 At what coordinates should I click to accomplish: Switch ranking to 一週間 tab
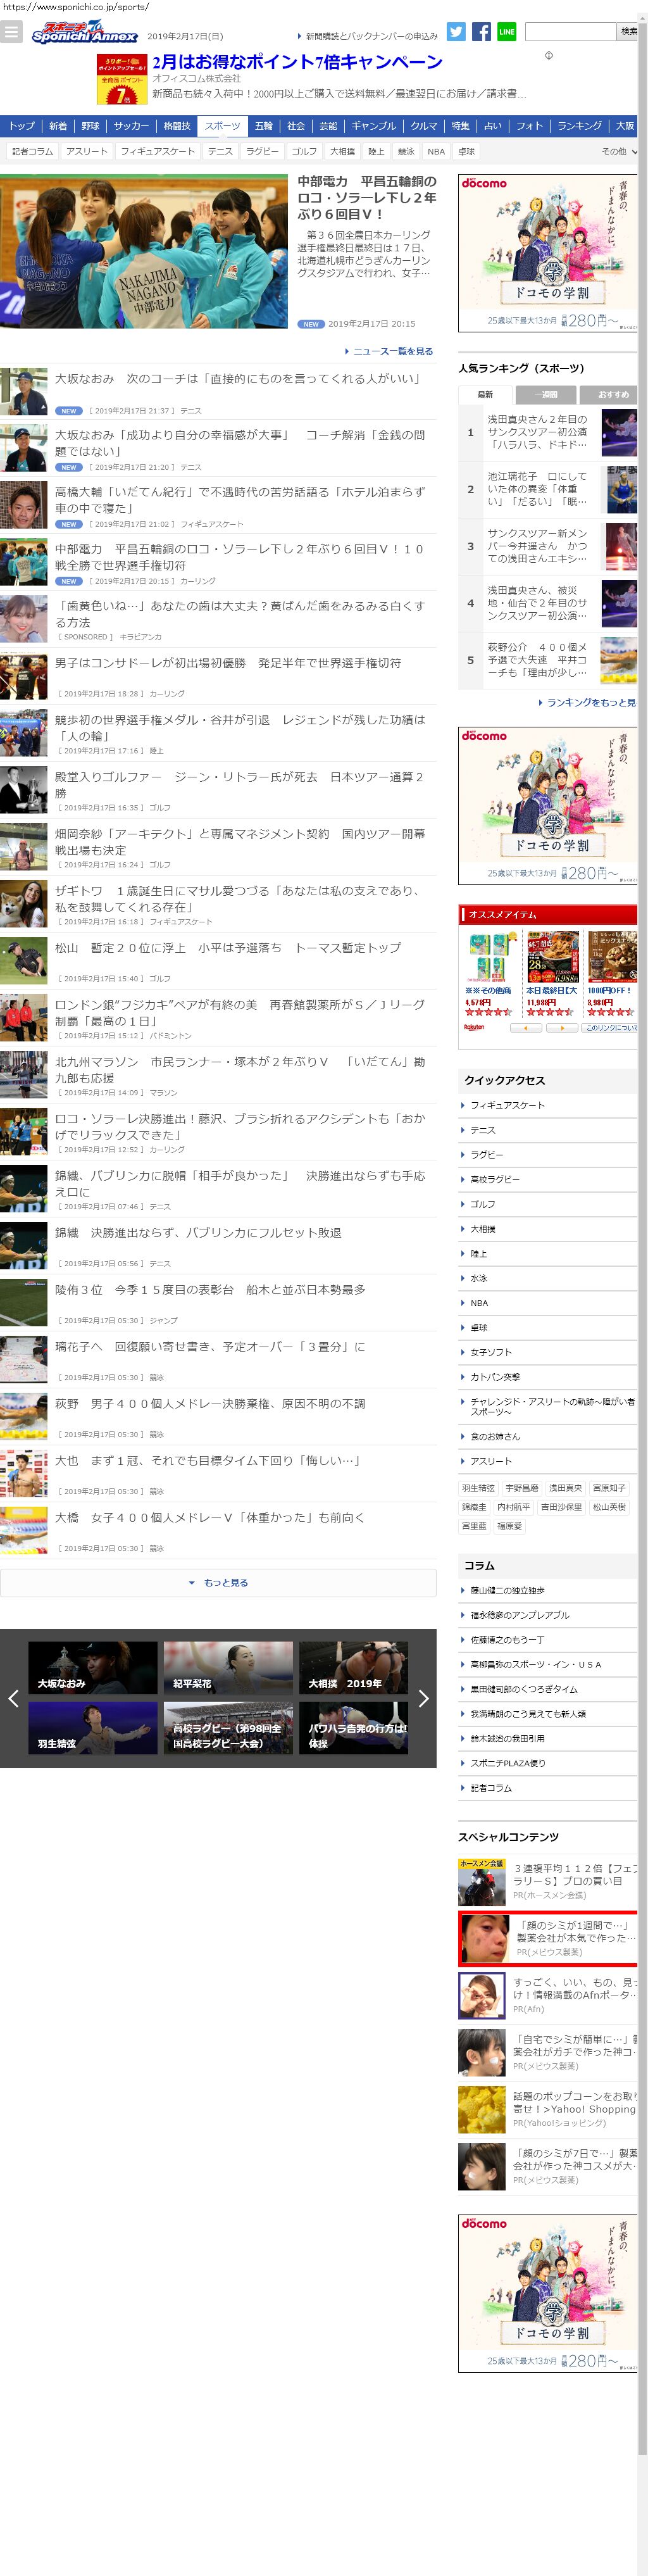(546, 395)
